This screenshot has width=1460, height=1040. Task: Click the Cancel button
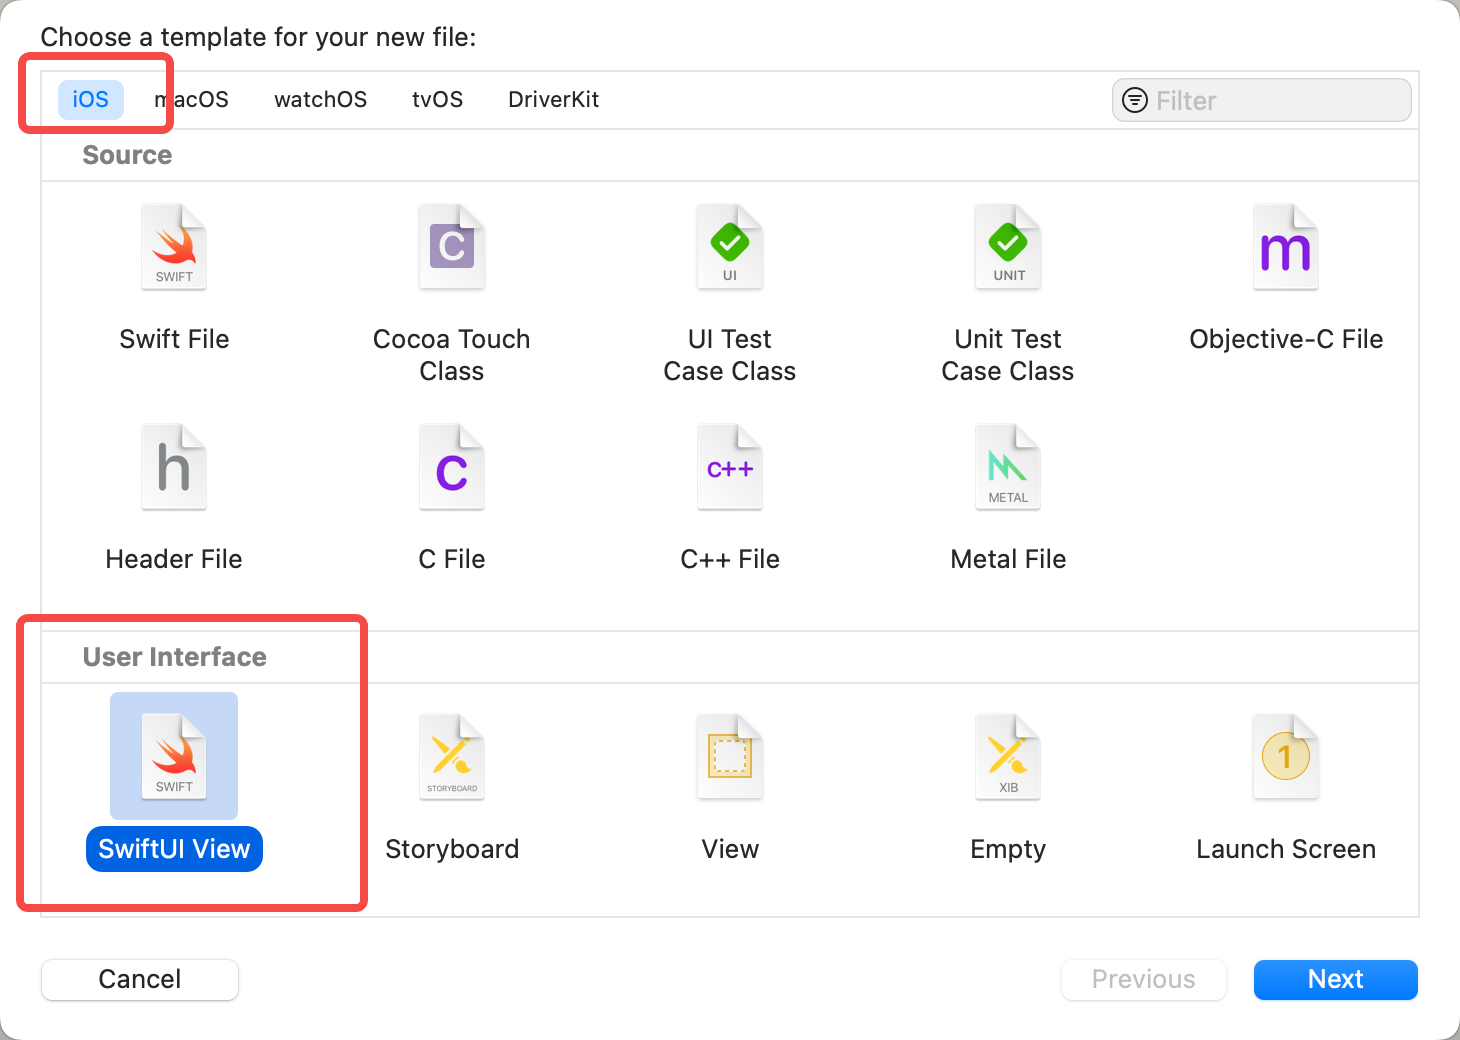click(x=140, y=979)
